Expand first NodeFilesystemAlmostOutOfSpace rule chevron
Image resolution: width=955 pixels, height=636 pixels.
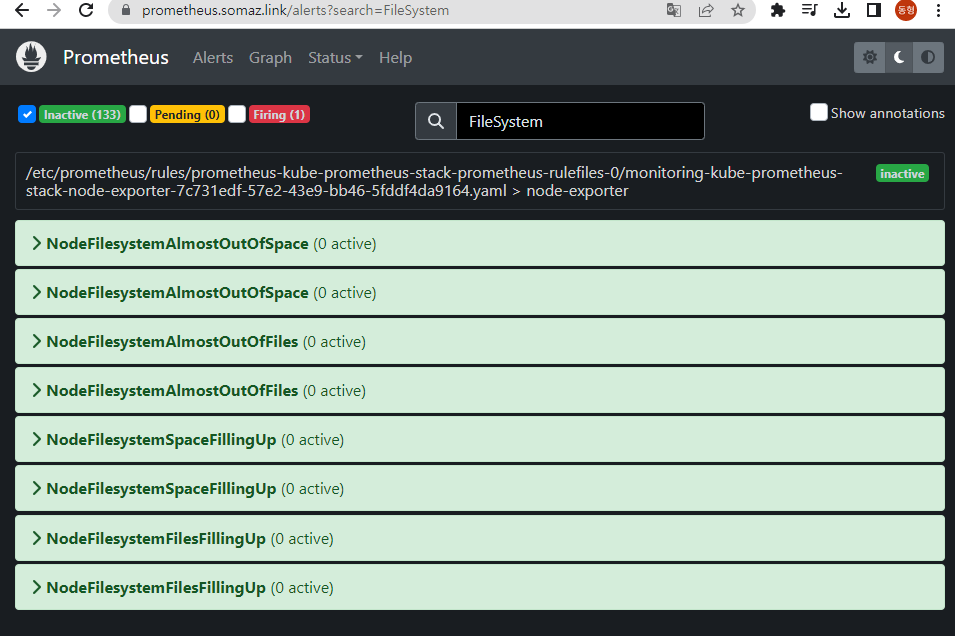tap(37, 243)
